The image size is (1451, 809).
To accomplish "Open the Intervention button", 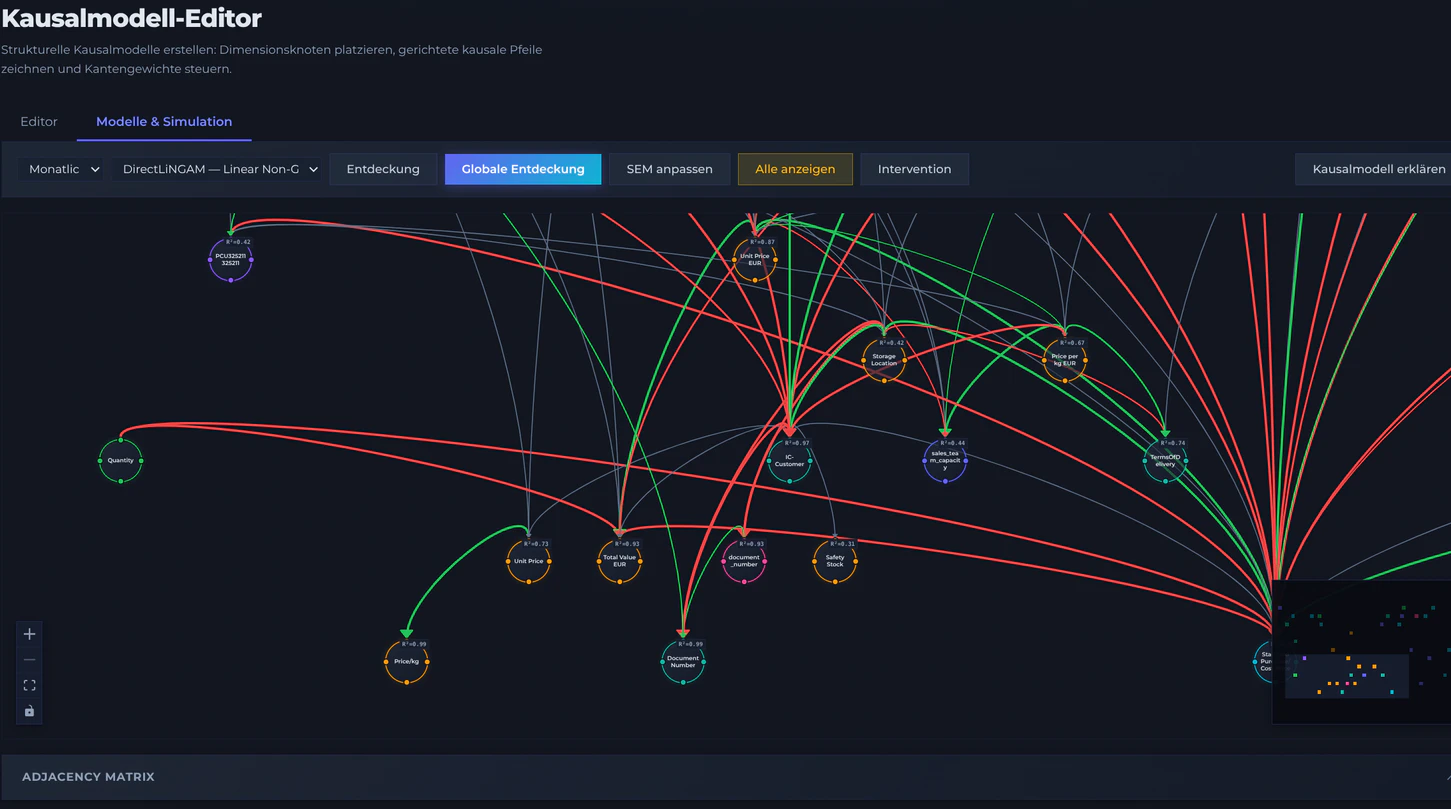I will 914,169.
